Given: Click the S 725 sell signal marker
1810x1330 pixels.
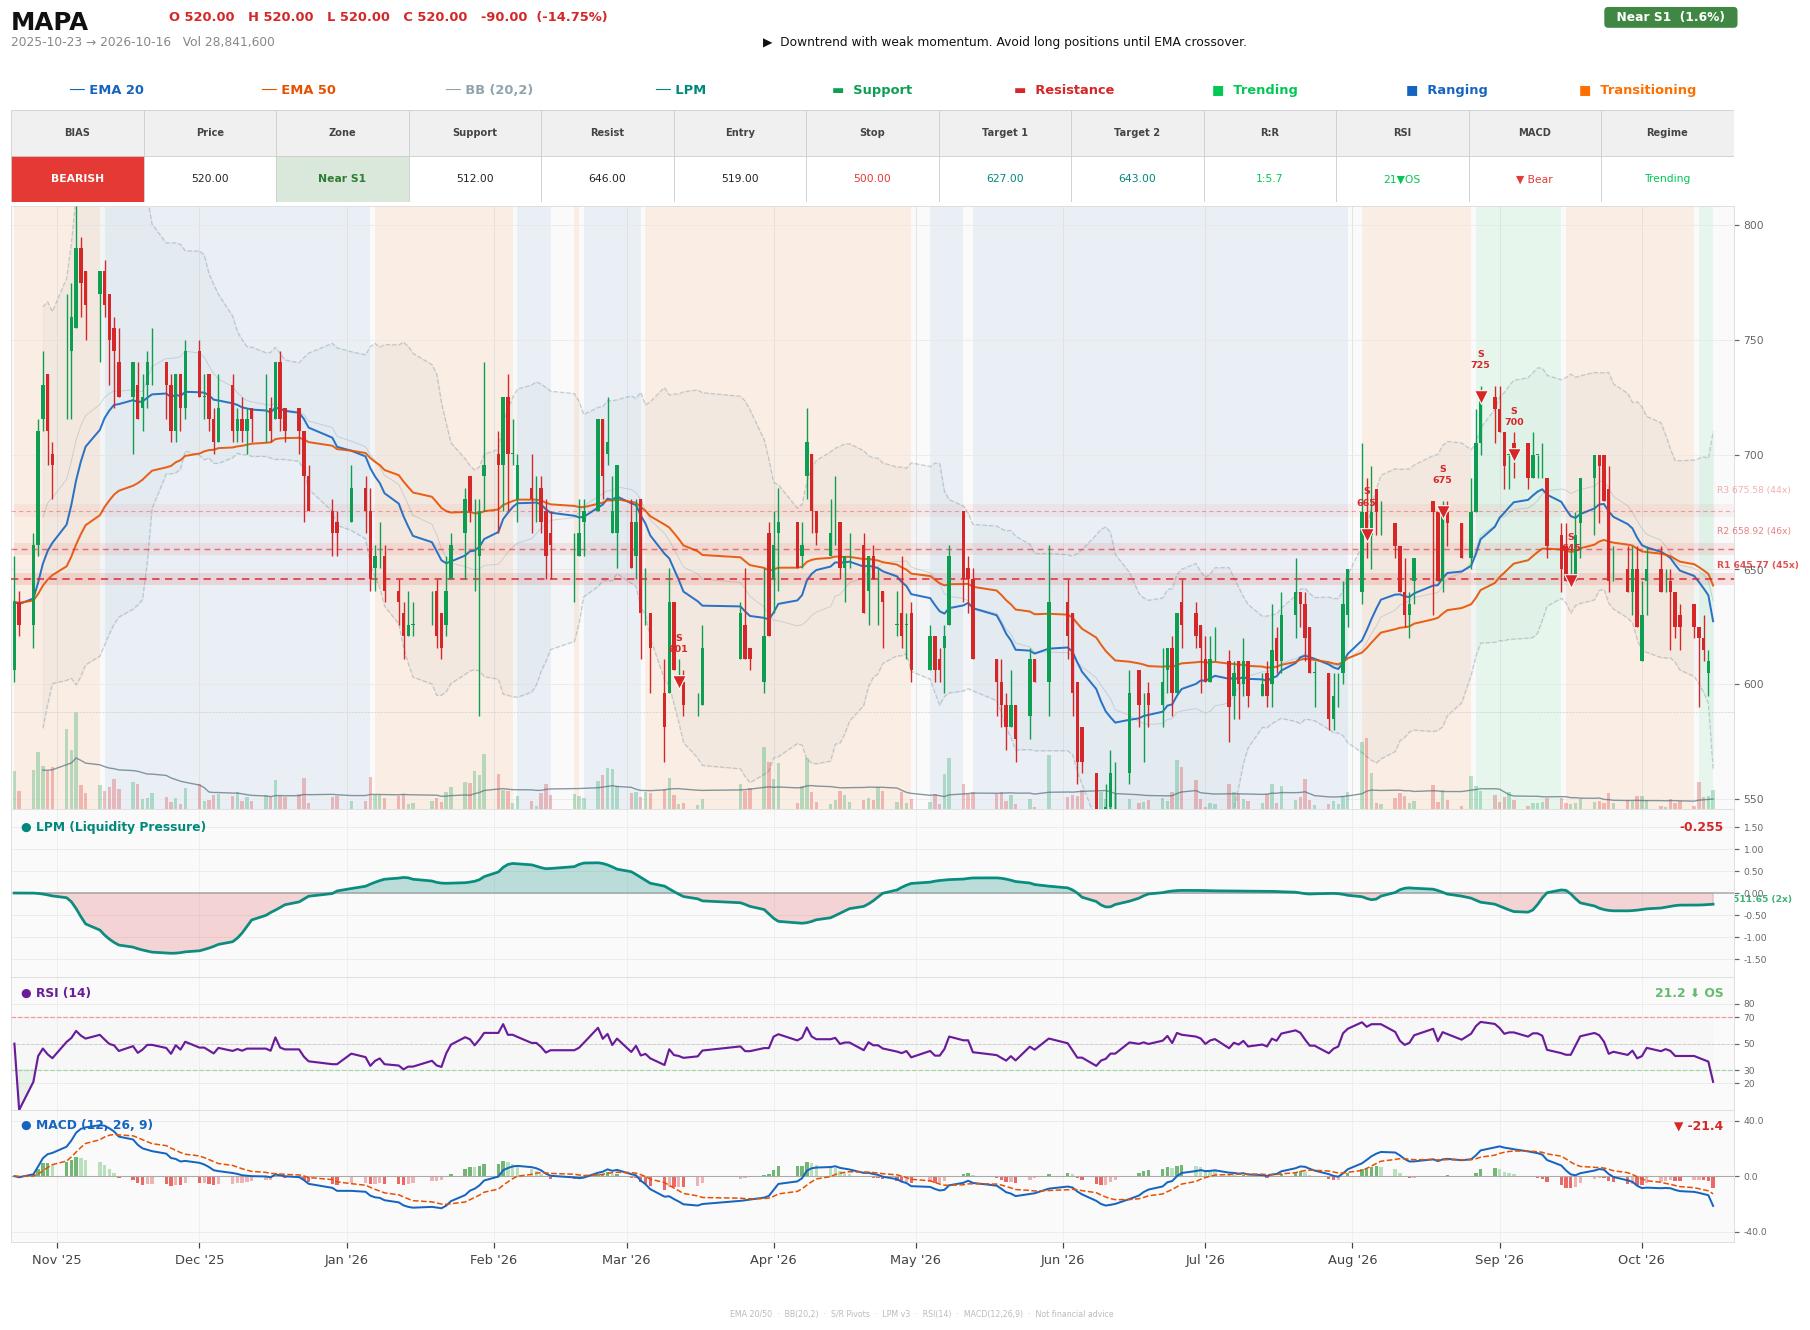Looking at the screenshot, I should click(x=1481, y=397).
